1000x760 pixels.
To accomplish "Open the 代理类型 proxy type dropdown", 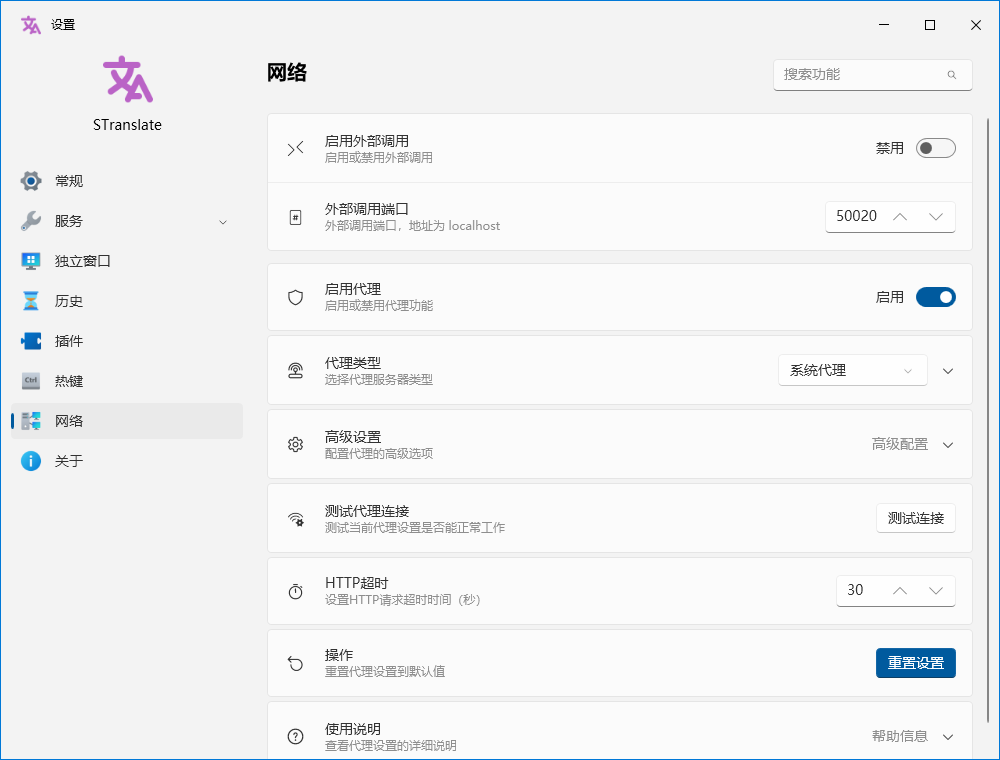I will tap(852, 370).
